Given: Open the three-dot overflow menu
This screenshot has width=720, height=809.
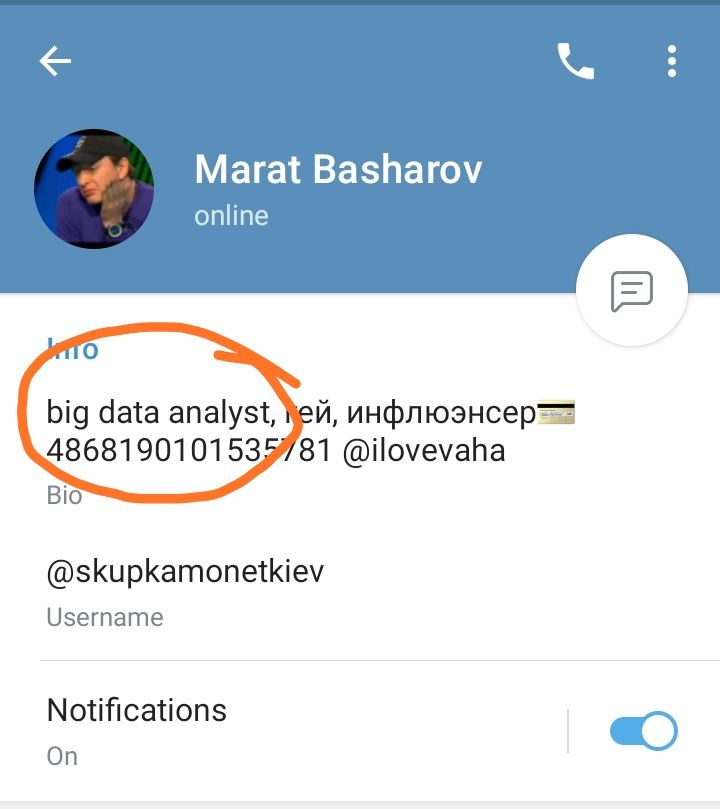Looking at the screenshot, I should coord(672,61).
